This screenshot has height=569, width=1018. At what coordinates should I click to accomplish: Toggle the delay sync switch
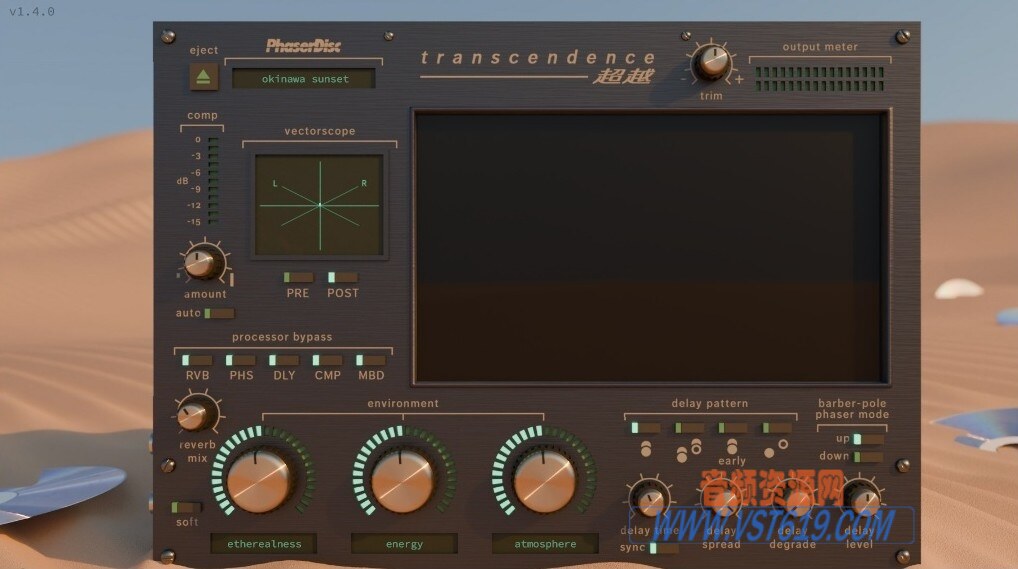tap(665, 548)
